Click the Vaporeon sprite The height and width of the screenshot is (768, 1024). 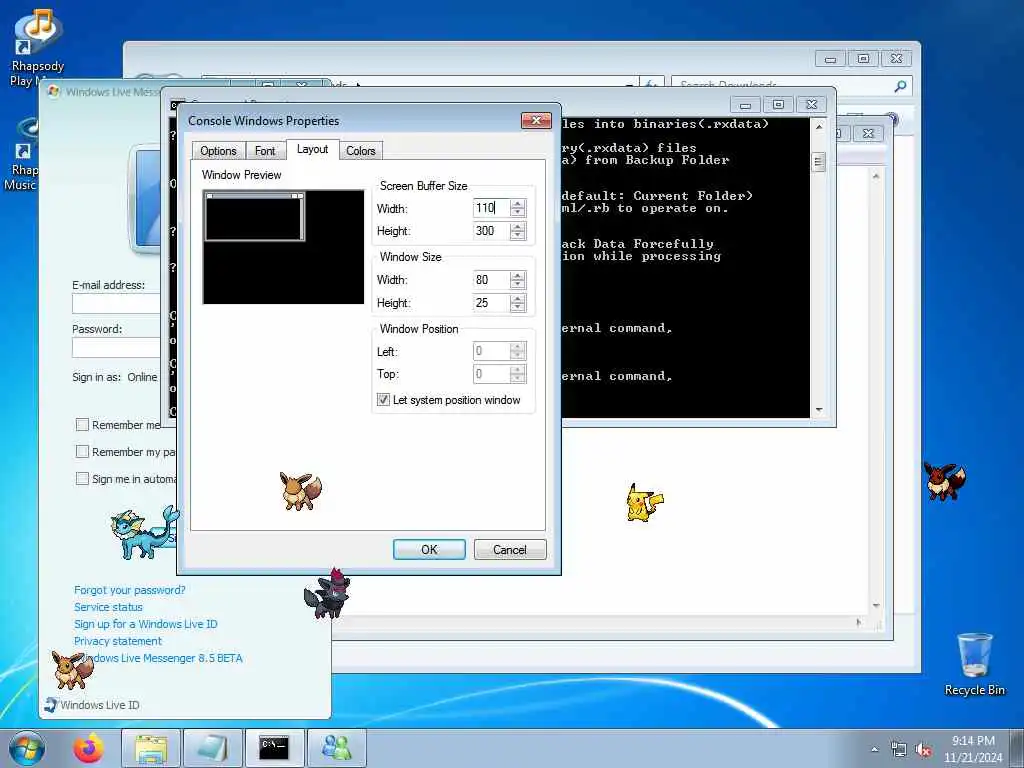(145, 533)
